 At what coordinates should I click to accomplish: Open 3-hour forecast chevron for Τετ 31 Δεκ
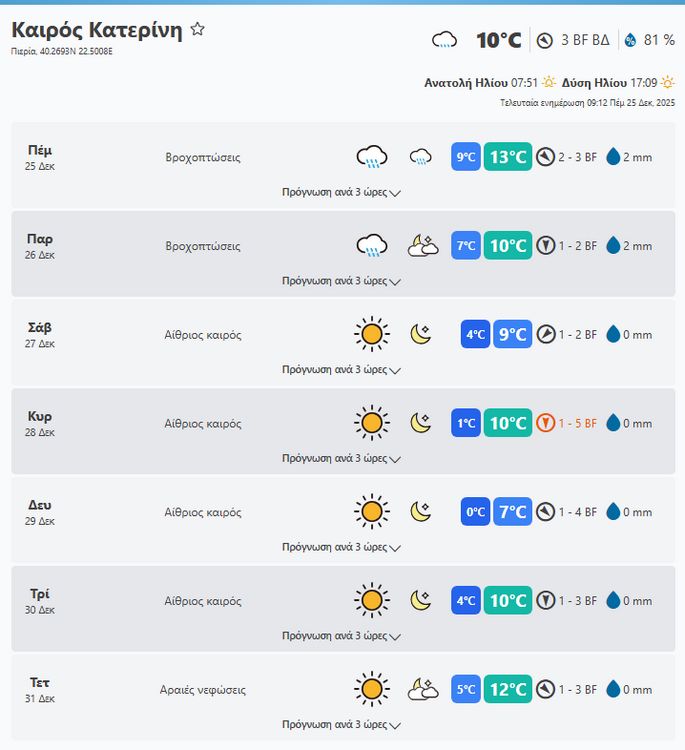click(395, 725)
